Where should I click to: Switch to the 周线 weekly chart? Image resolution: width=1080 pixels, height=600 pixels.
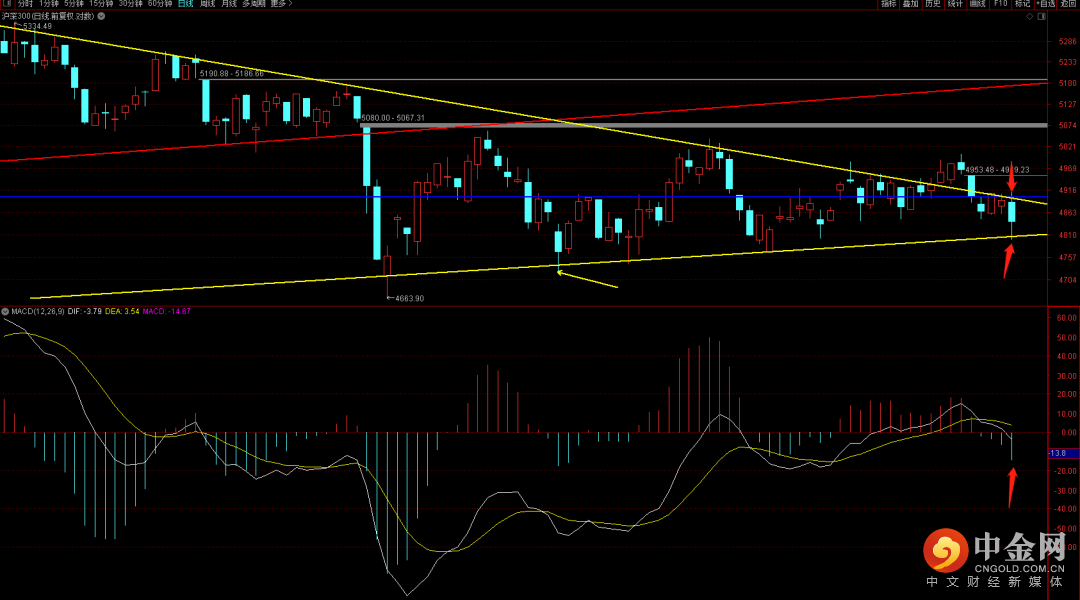207,3
